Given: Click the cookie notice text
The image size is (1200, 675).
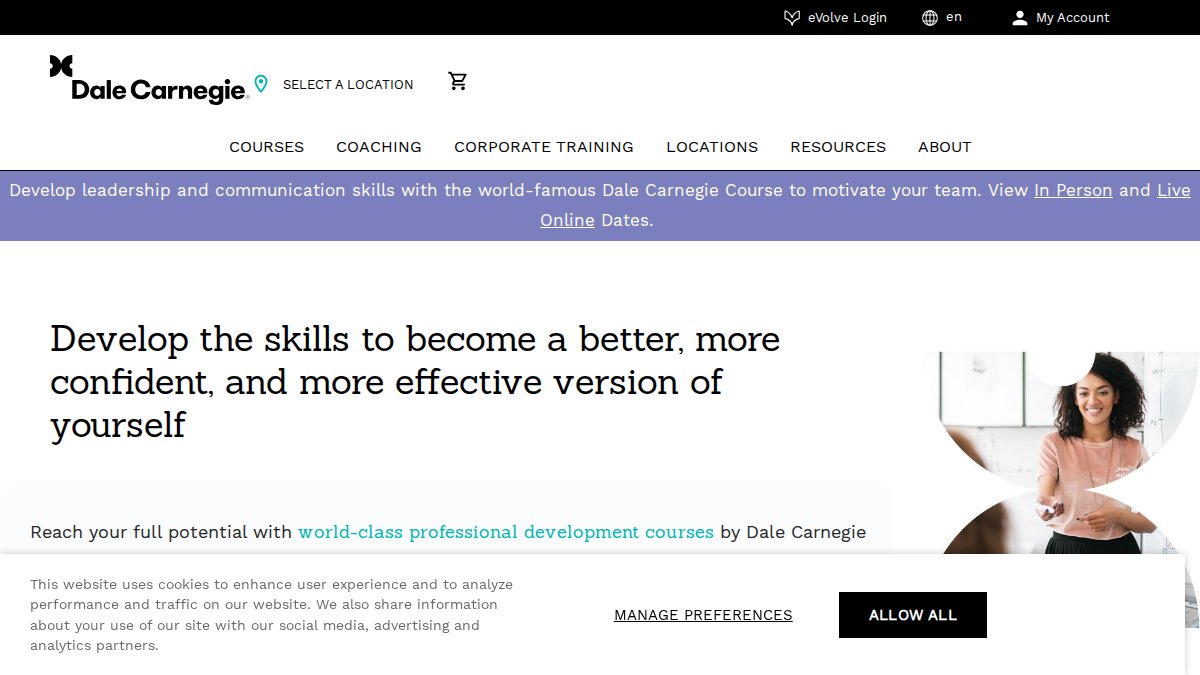Looking at the screenshot, I should point(271,615).
